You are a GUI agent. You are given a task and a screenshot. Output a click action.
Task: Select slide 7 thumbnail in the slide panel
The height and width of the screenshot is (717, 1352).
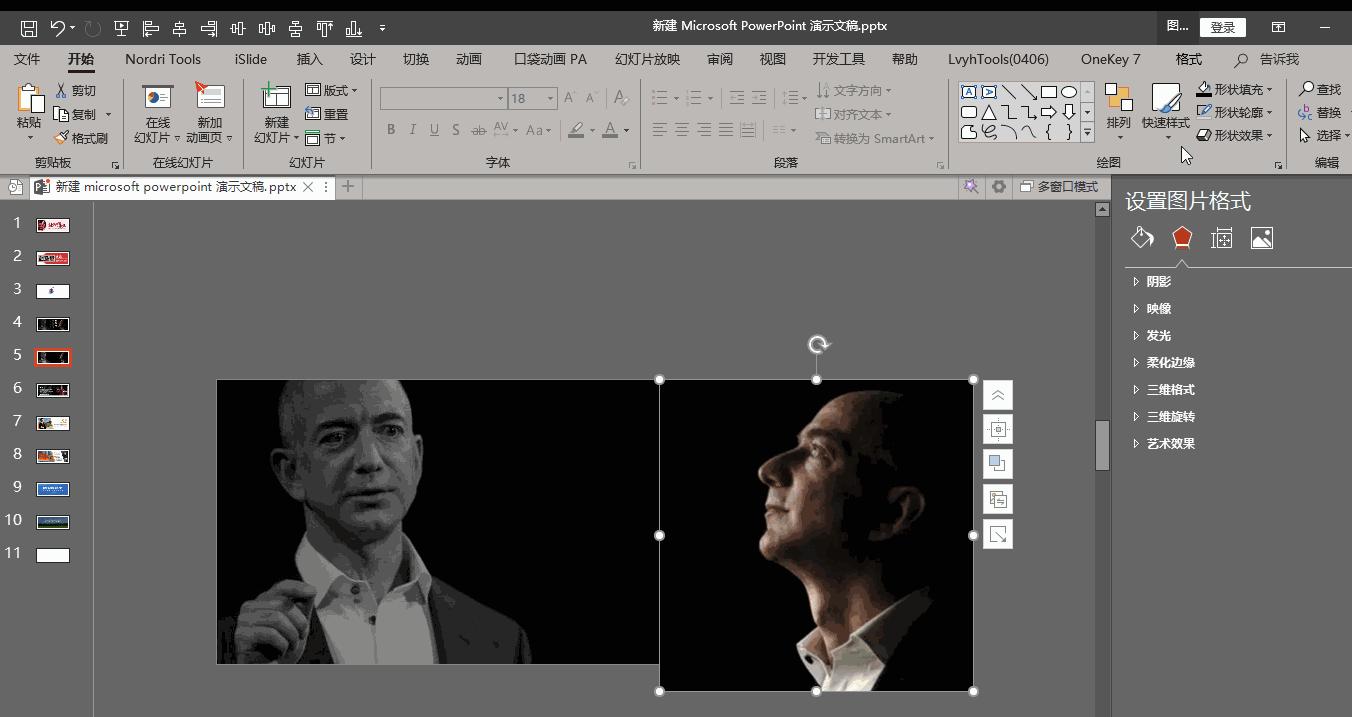53,423
